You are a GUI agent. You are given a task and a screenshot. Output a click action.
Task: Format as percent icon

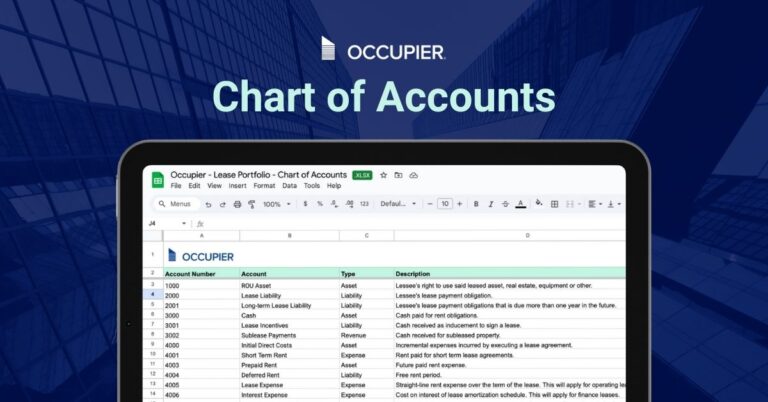click(319, 204)
